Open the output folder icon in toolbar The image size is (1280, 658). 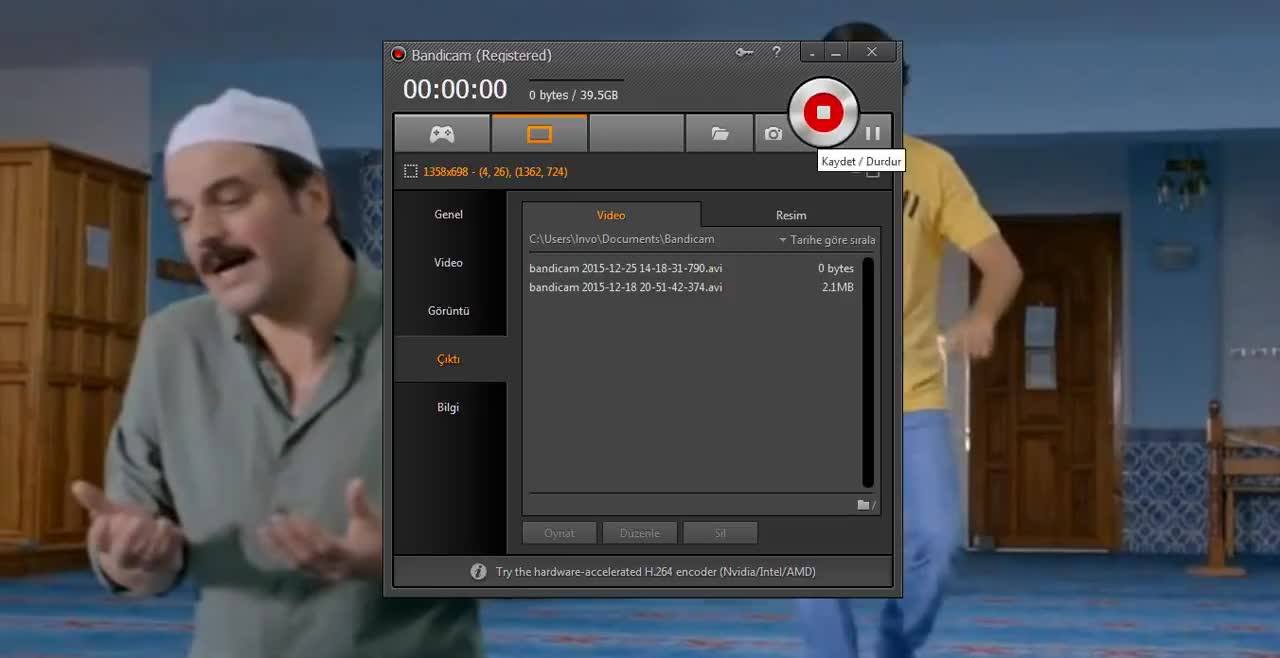pos(720,133)
